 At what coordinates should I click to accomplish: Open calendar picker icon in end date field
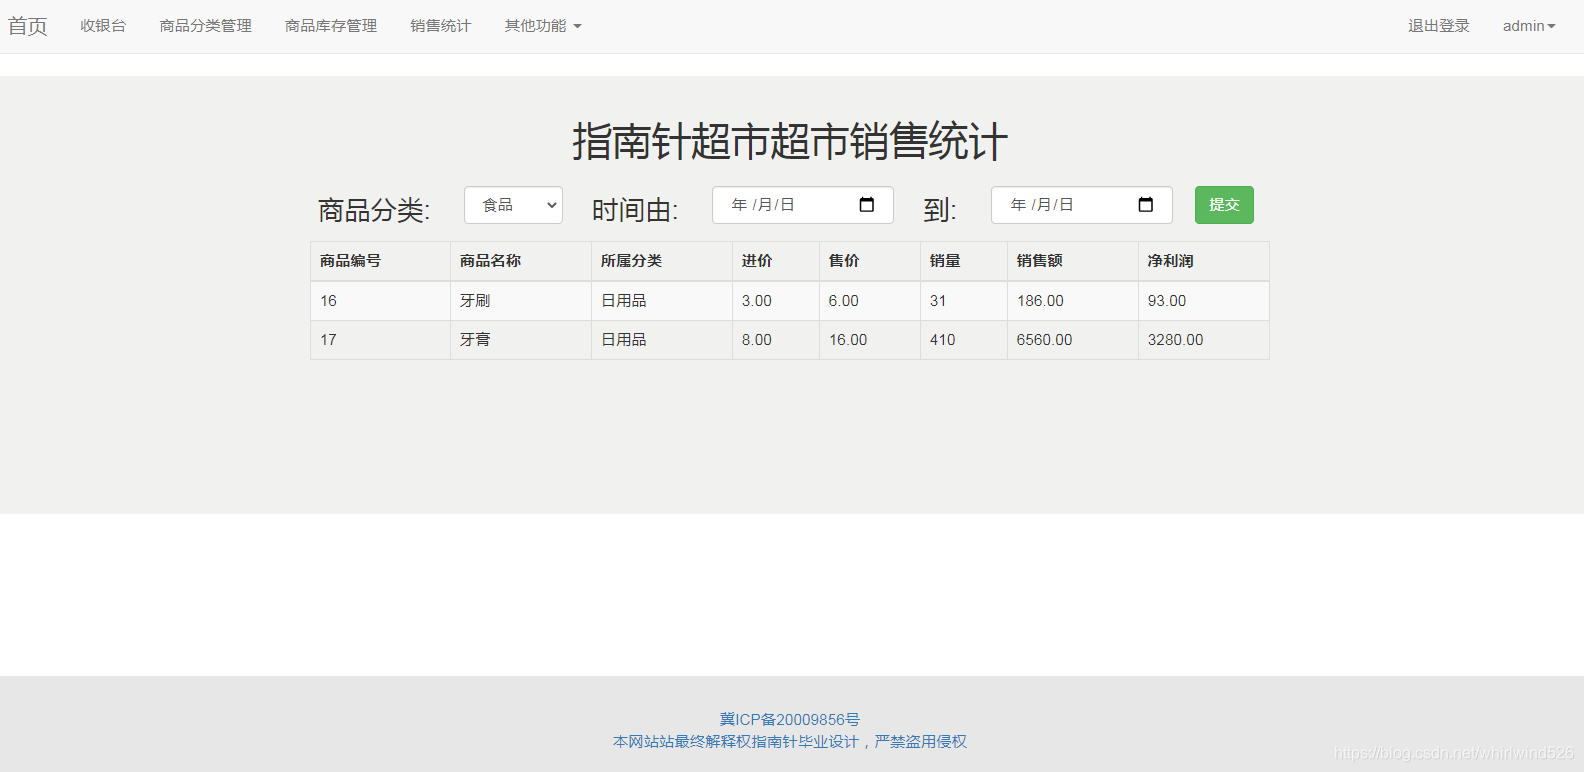[x=1146, y=205]
